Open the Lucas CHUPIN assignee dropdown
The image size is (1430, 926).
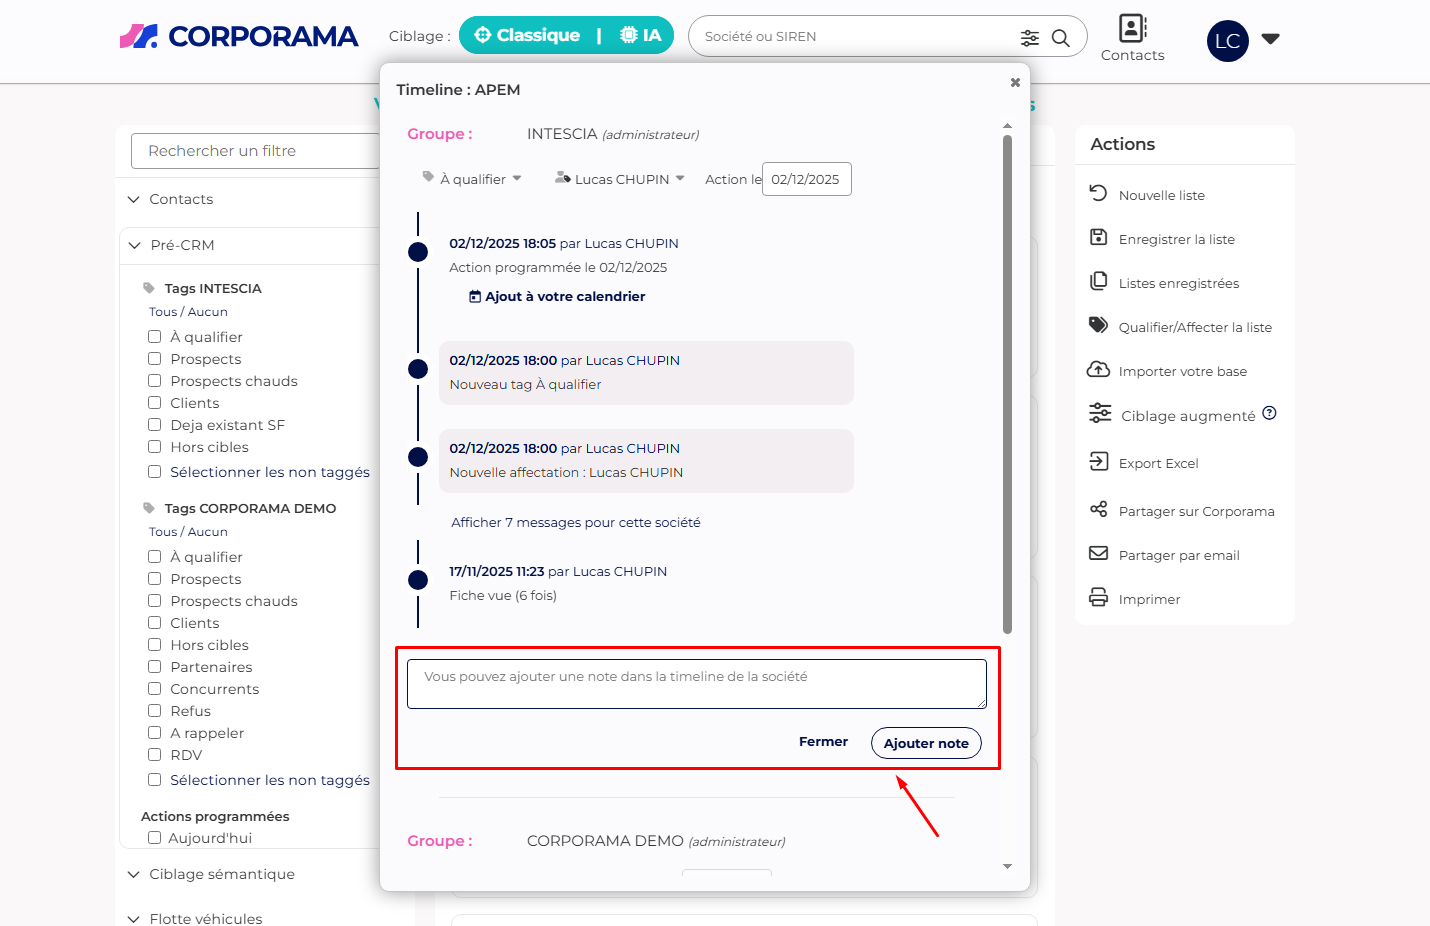click(x=621, y=179)
